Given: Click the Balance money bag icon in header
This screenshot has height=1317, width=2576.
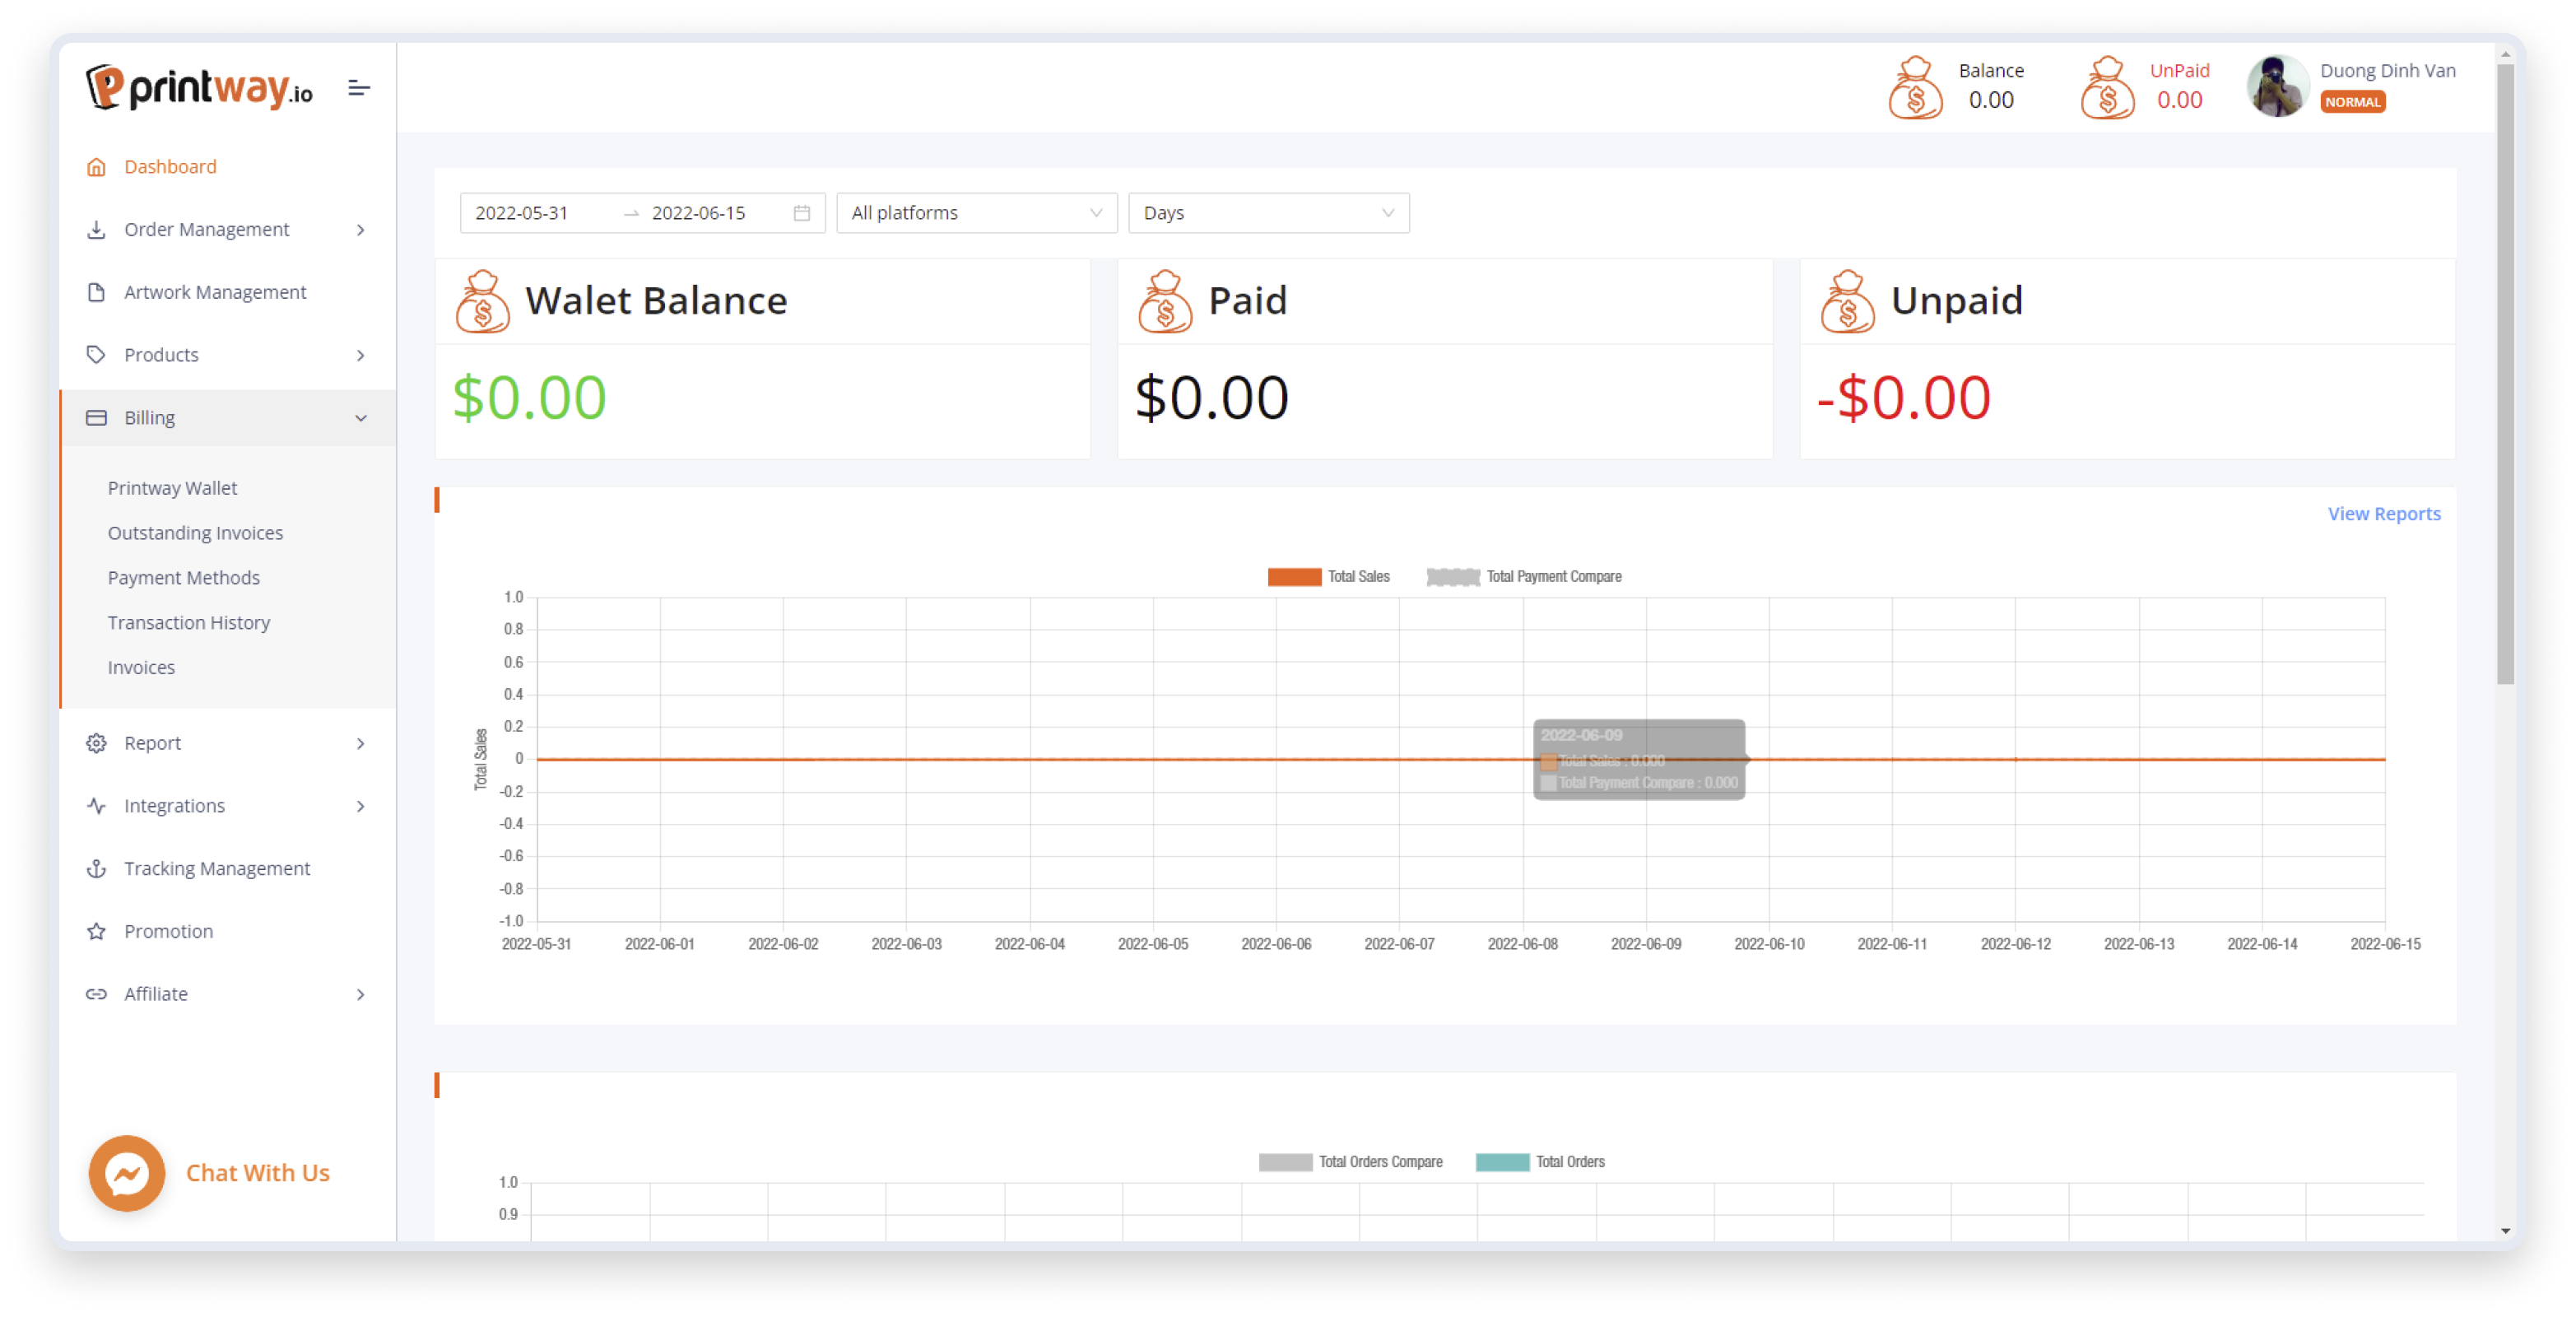Looking at the screenshot, I should click(1914, 88).
